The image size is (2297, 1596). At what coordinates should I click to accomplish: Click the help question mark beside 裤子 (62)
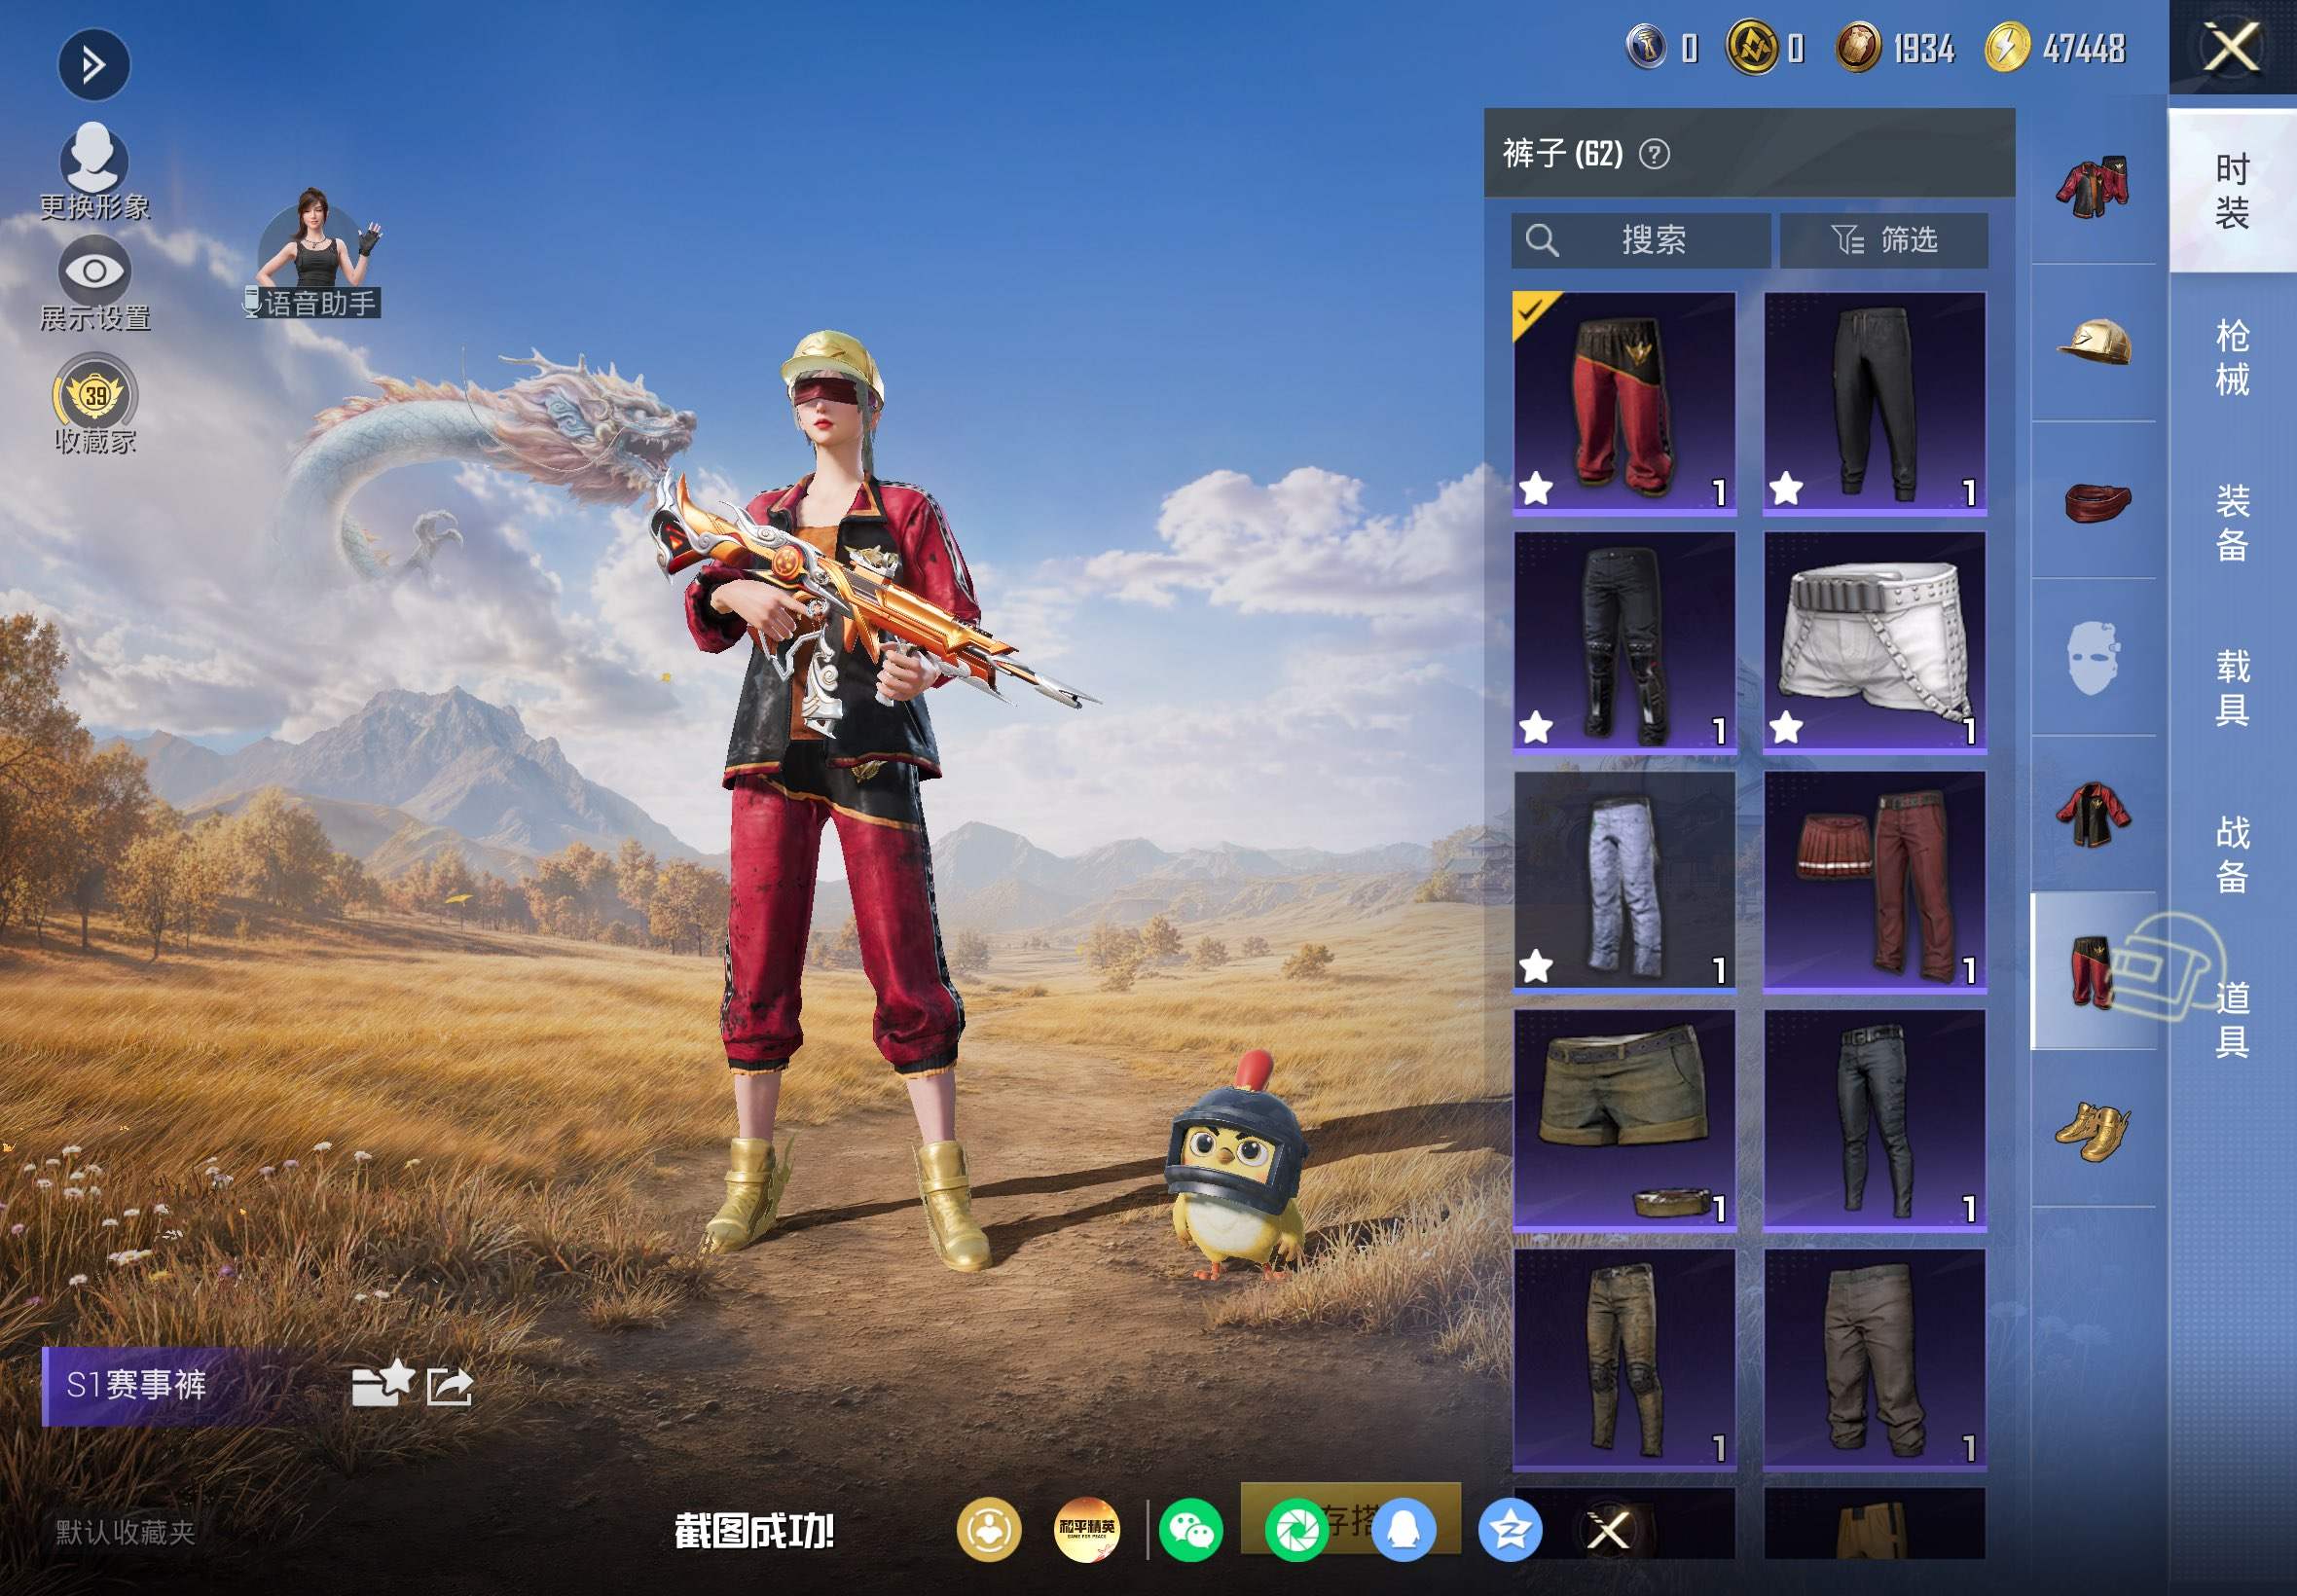point(1654,154)
